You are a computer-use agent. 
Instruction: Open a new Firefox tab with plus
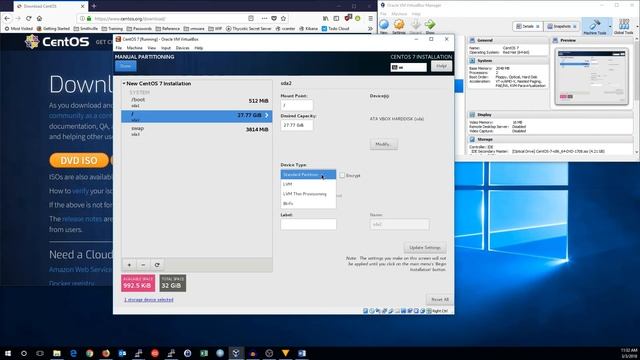click(x=94, y=6)
